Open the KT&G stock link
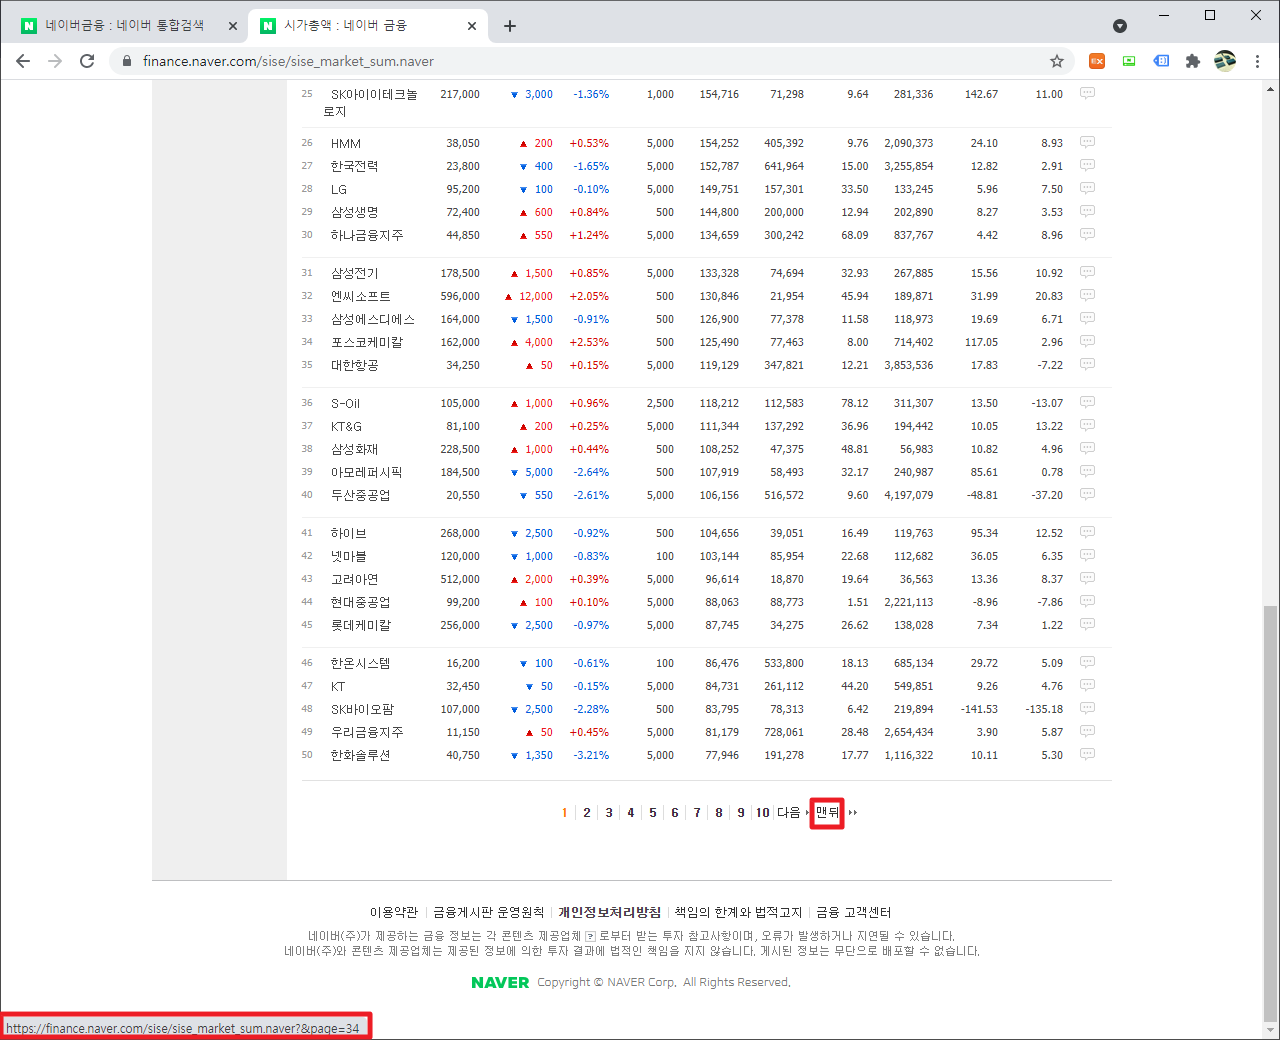Screen dimensions: 1280x1040 click(x=347, y=426)
